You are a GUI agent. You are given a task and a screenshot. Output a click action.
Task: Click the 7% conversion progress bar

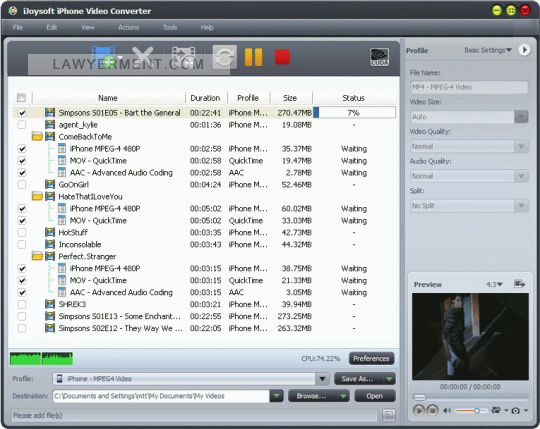click(x=354, y=113)
